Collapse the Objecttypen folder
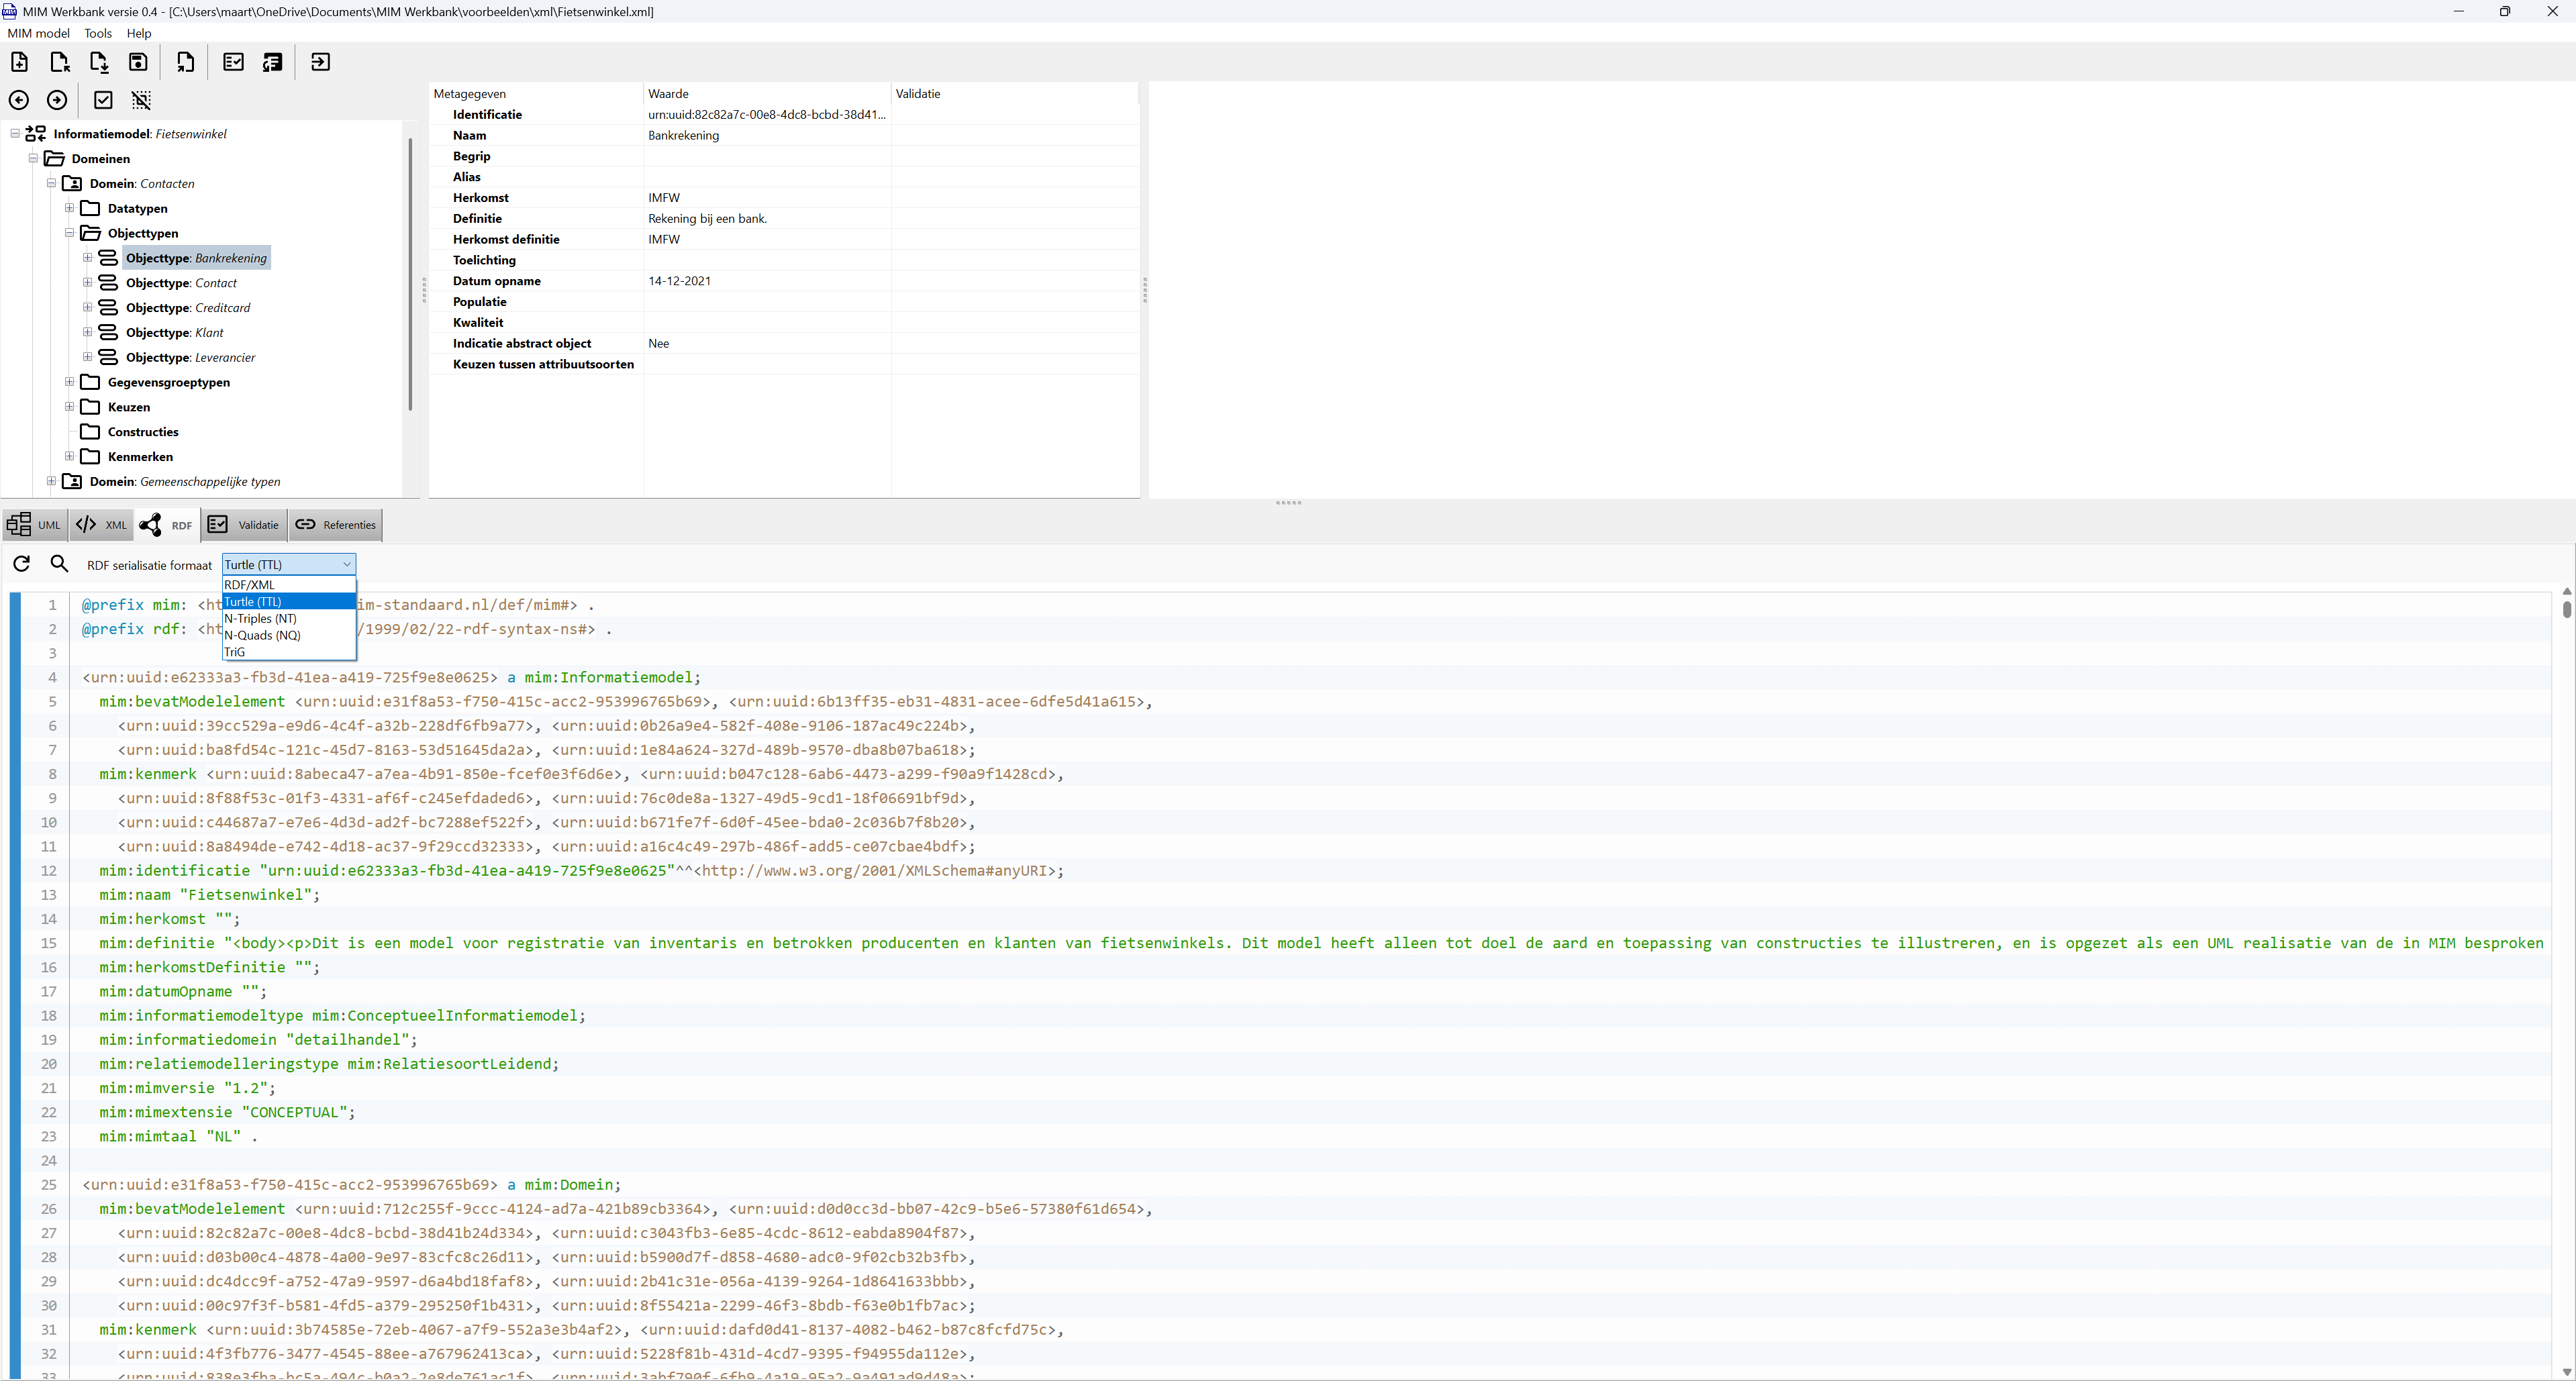Screen dimensions: 2576x1381 coord(69,233)
